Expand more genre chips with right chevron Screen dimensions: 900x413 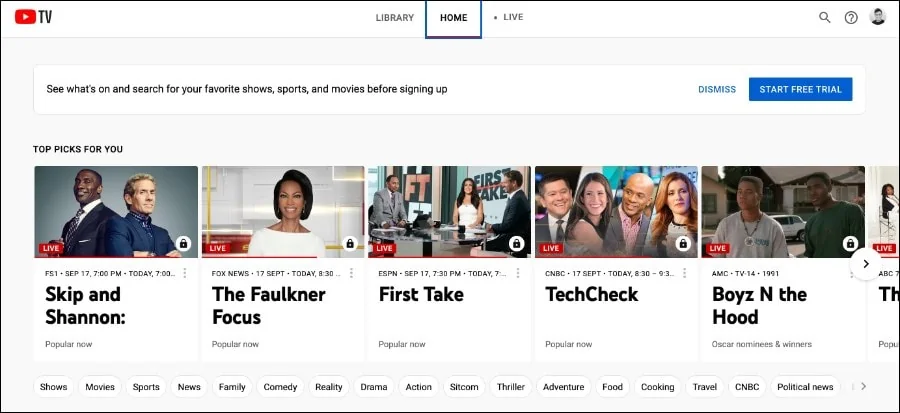[863, 387]
